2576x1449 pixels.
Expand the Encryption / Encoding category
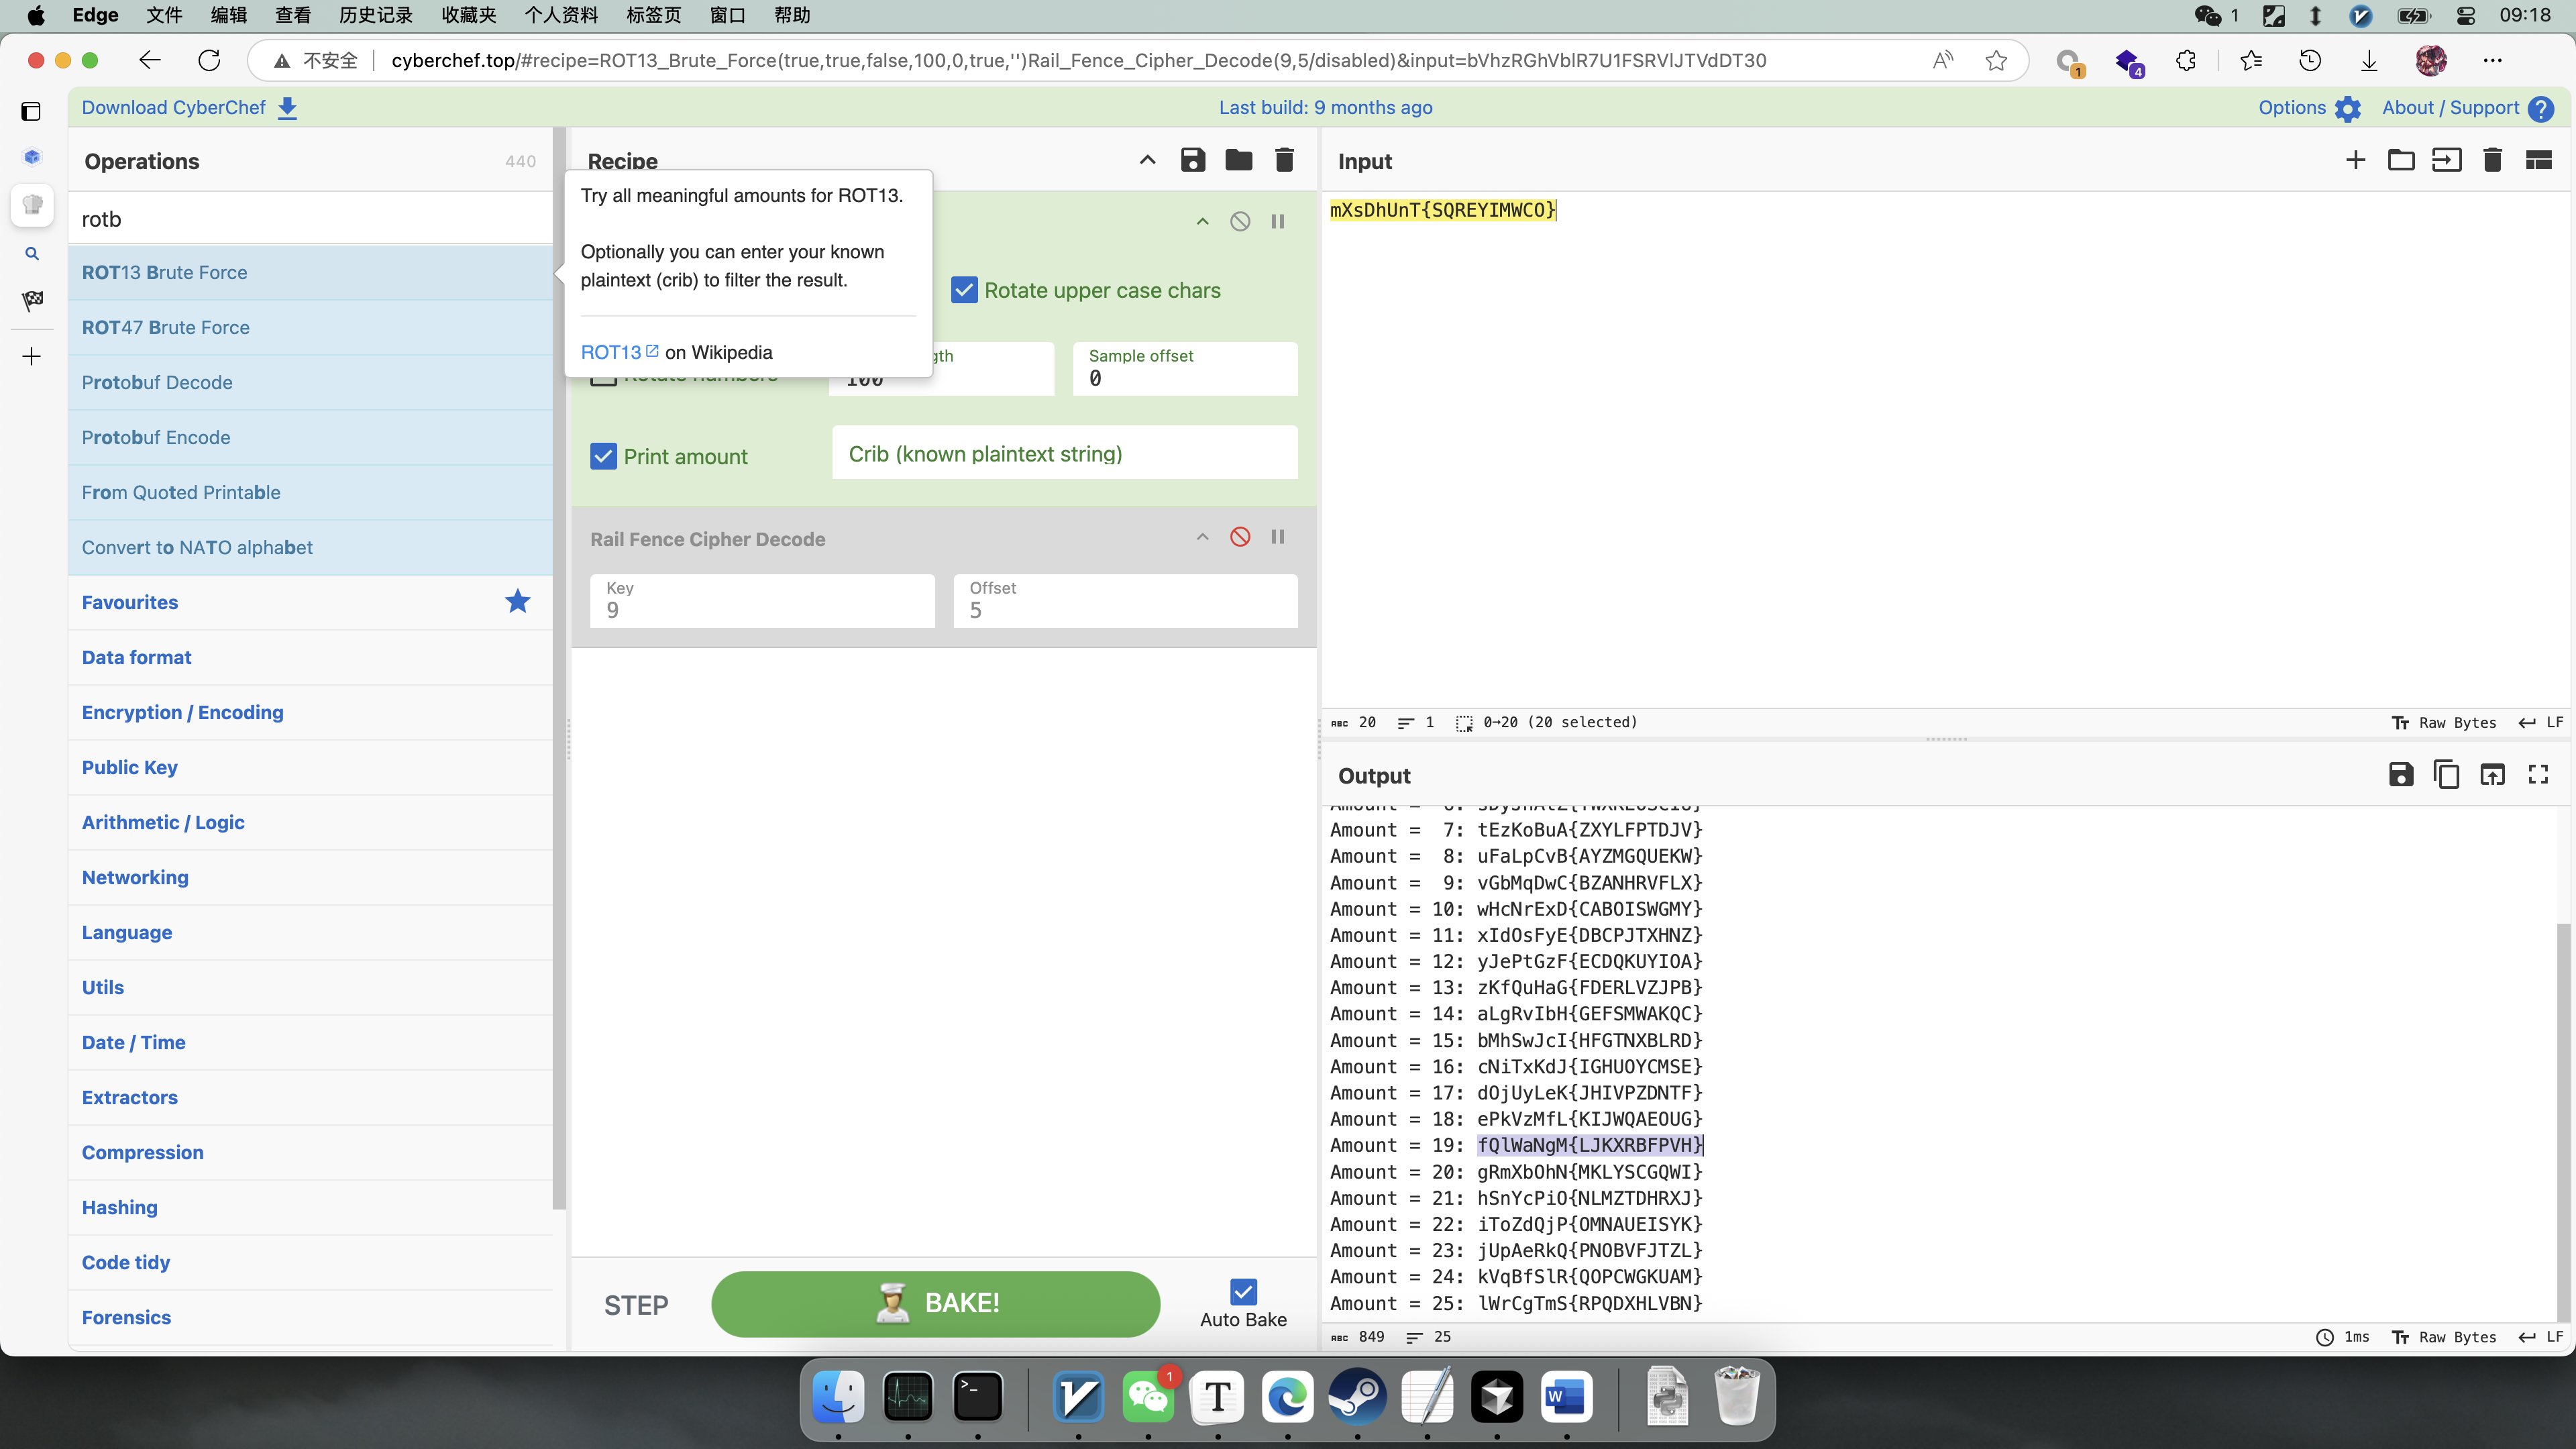pyautogui.click(x=310, y=713)
